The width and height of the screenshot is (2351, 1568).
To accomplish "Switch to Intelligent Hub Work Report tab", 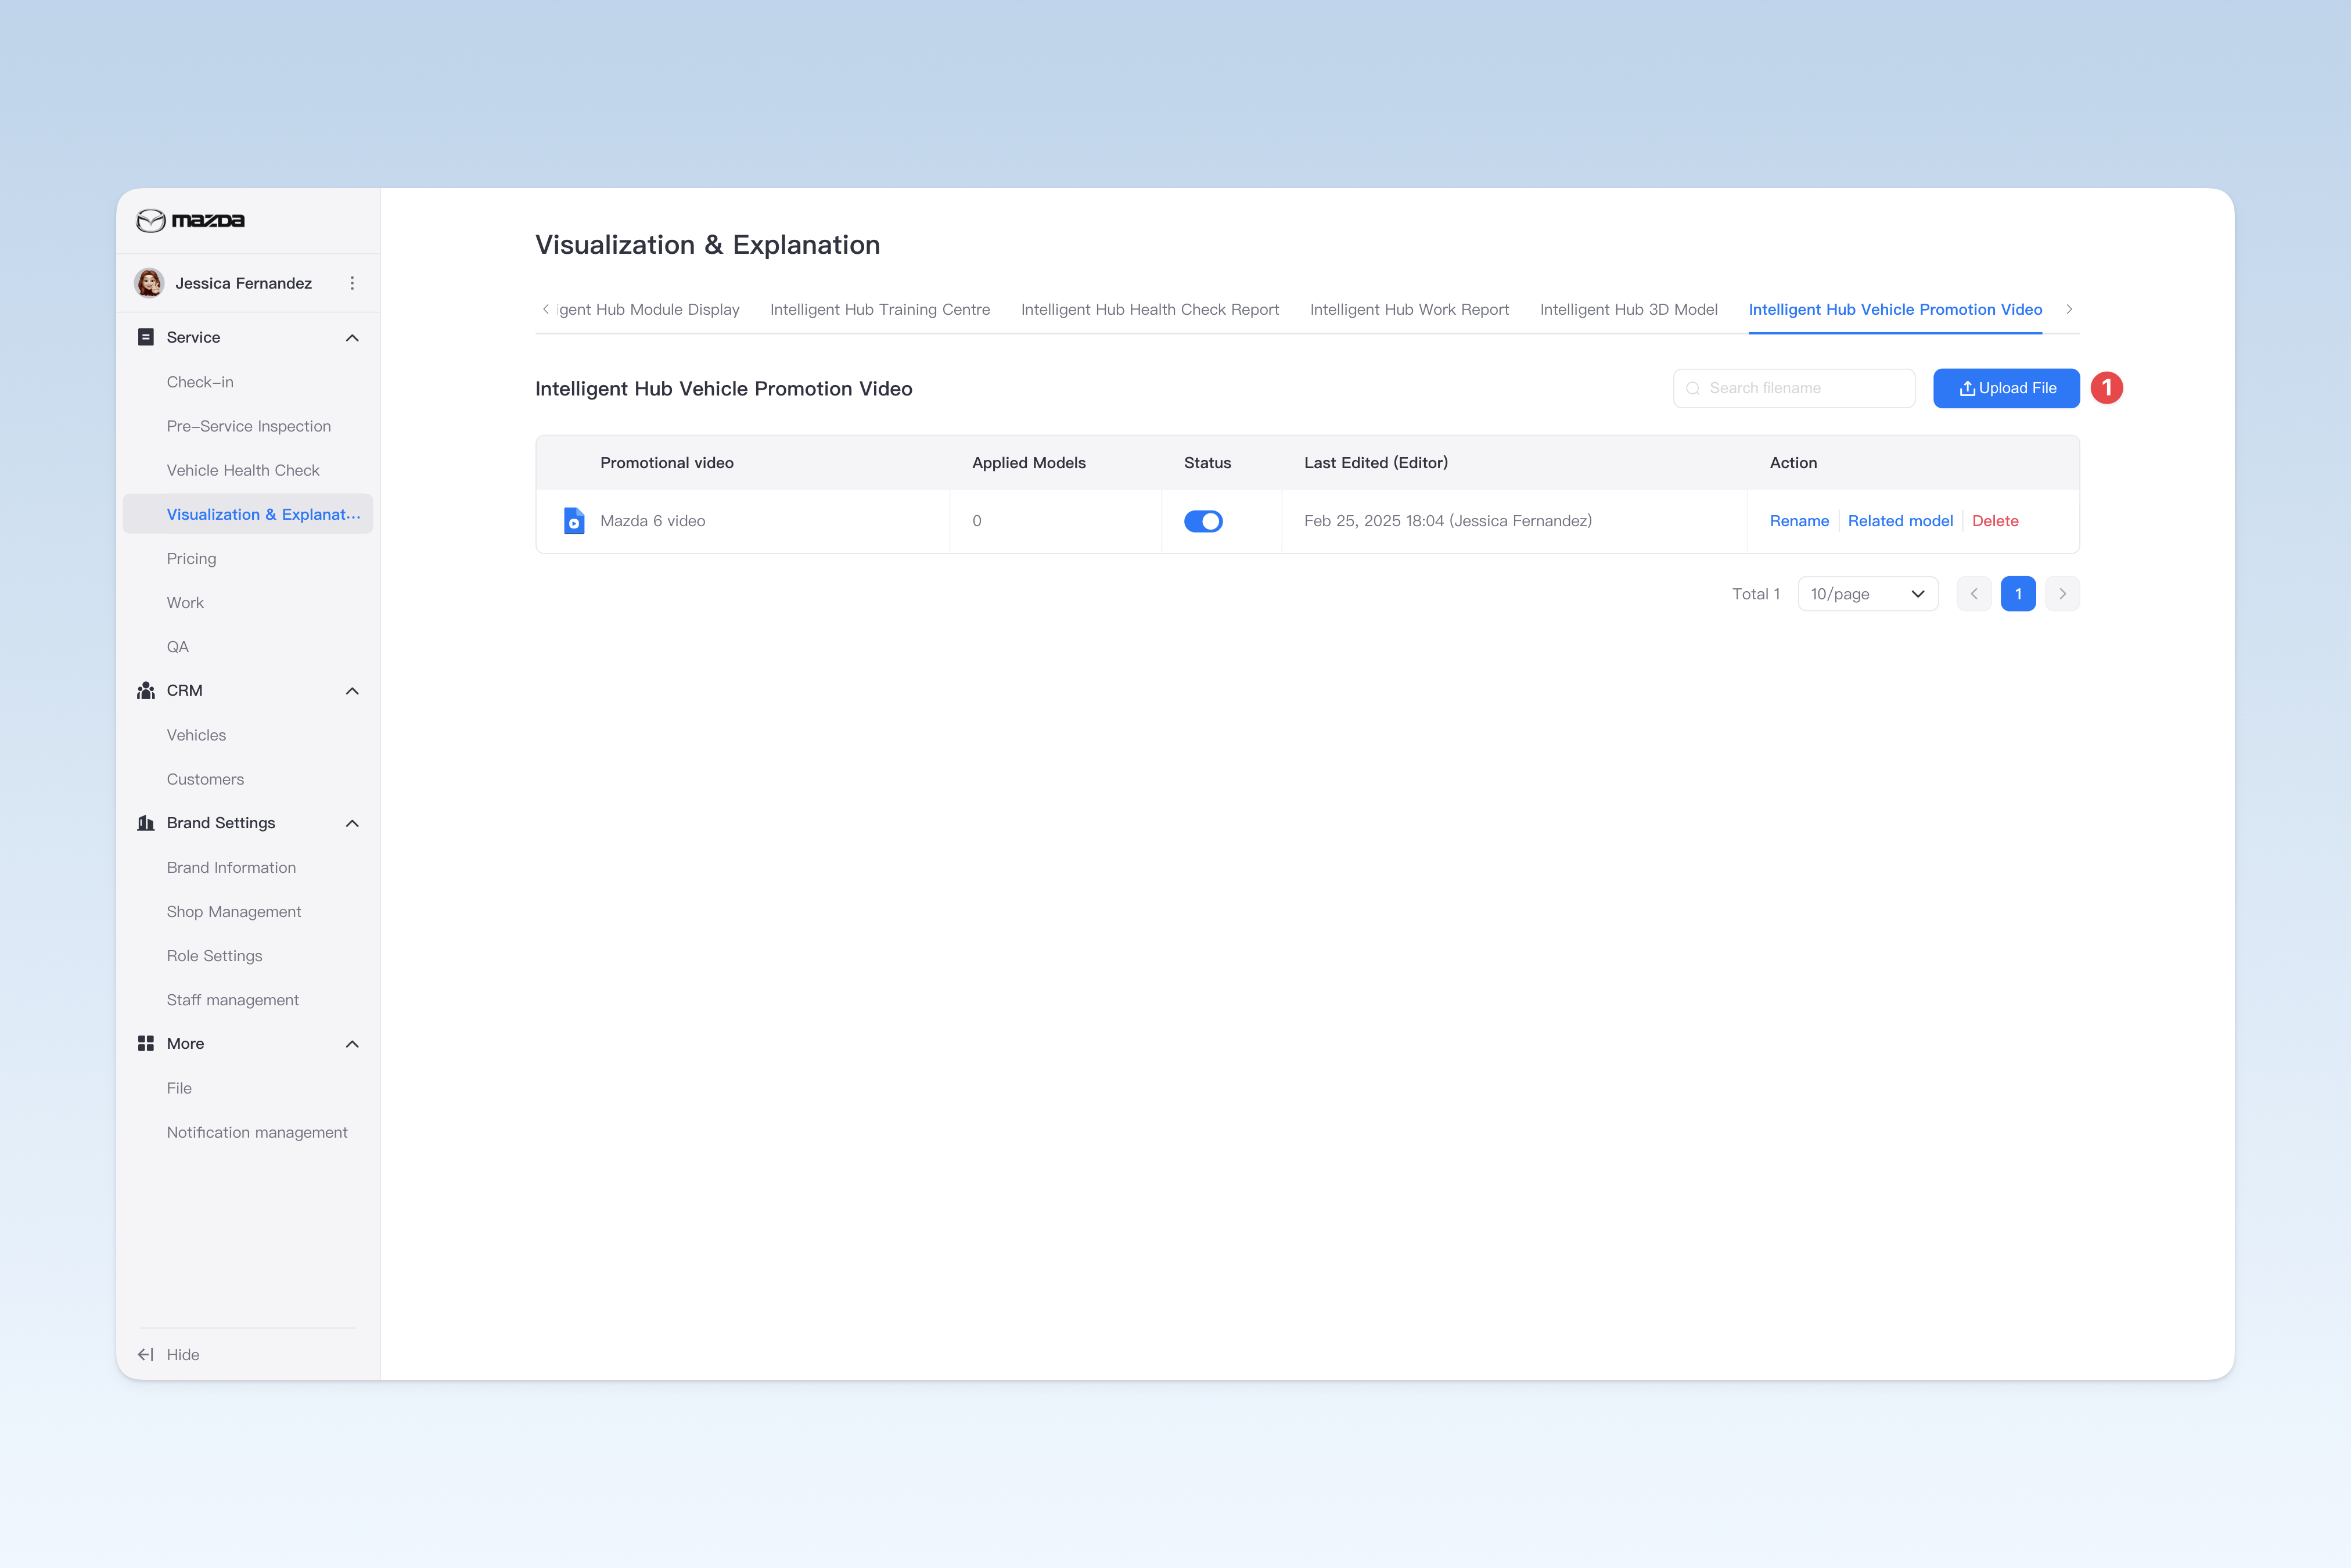I will point(1409,310).
